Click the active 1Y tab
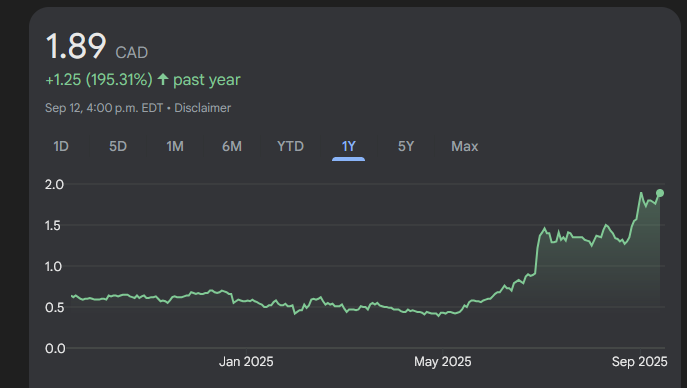687x388 pixels. click(x=349, y=146)
